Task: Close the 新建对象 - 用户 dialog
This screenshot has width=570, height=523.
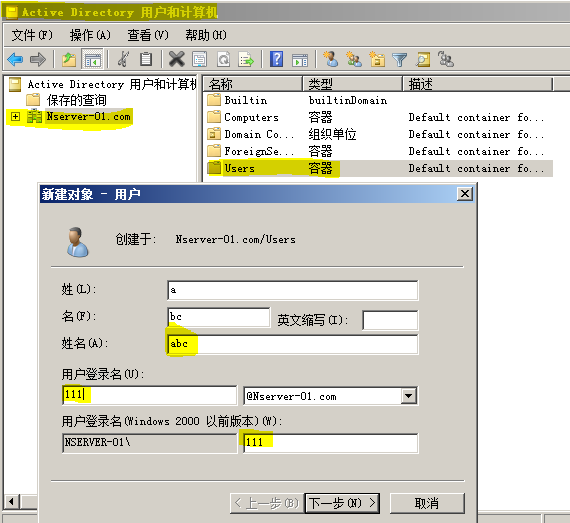Action: point(465,194)
